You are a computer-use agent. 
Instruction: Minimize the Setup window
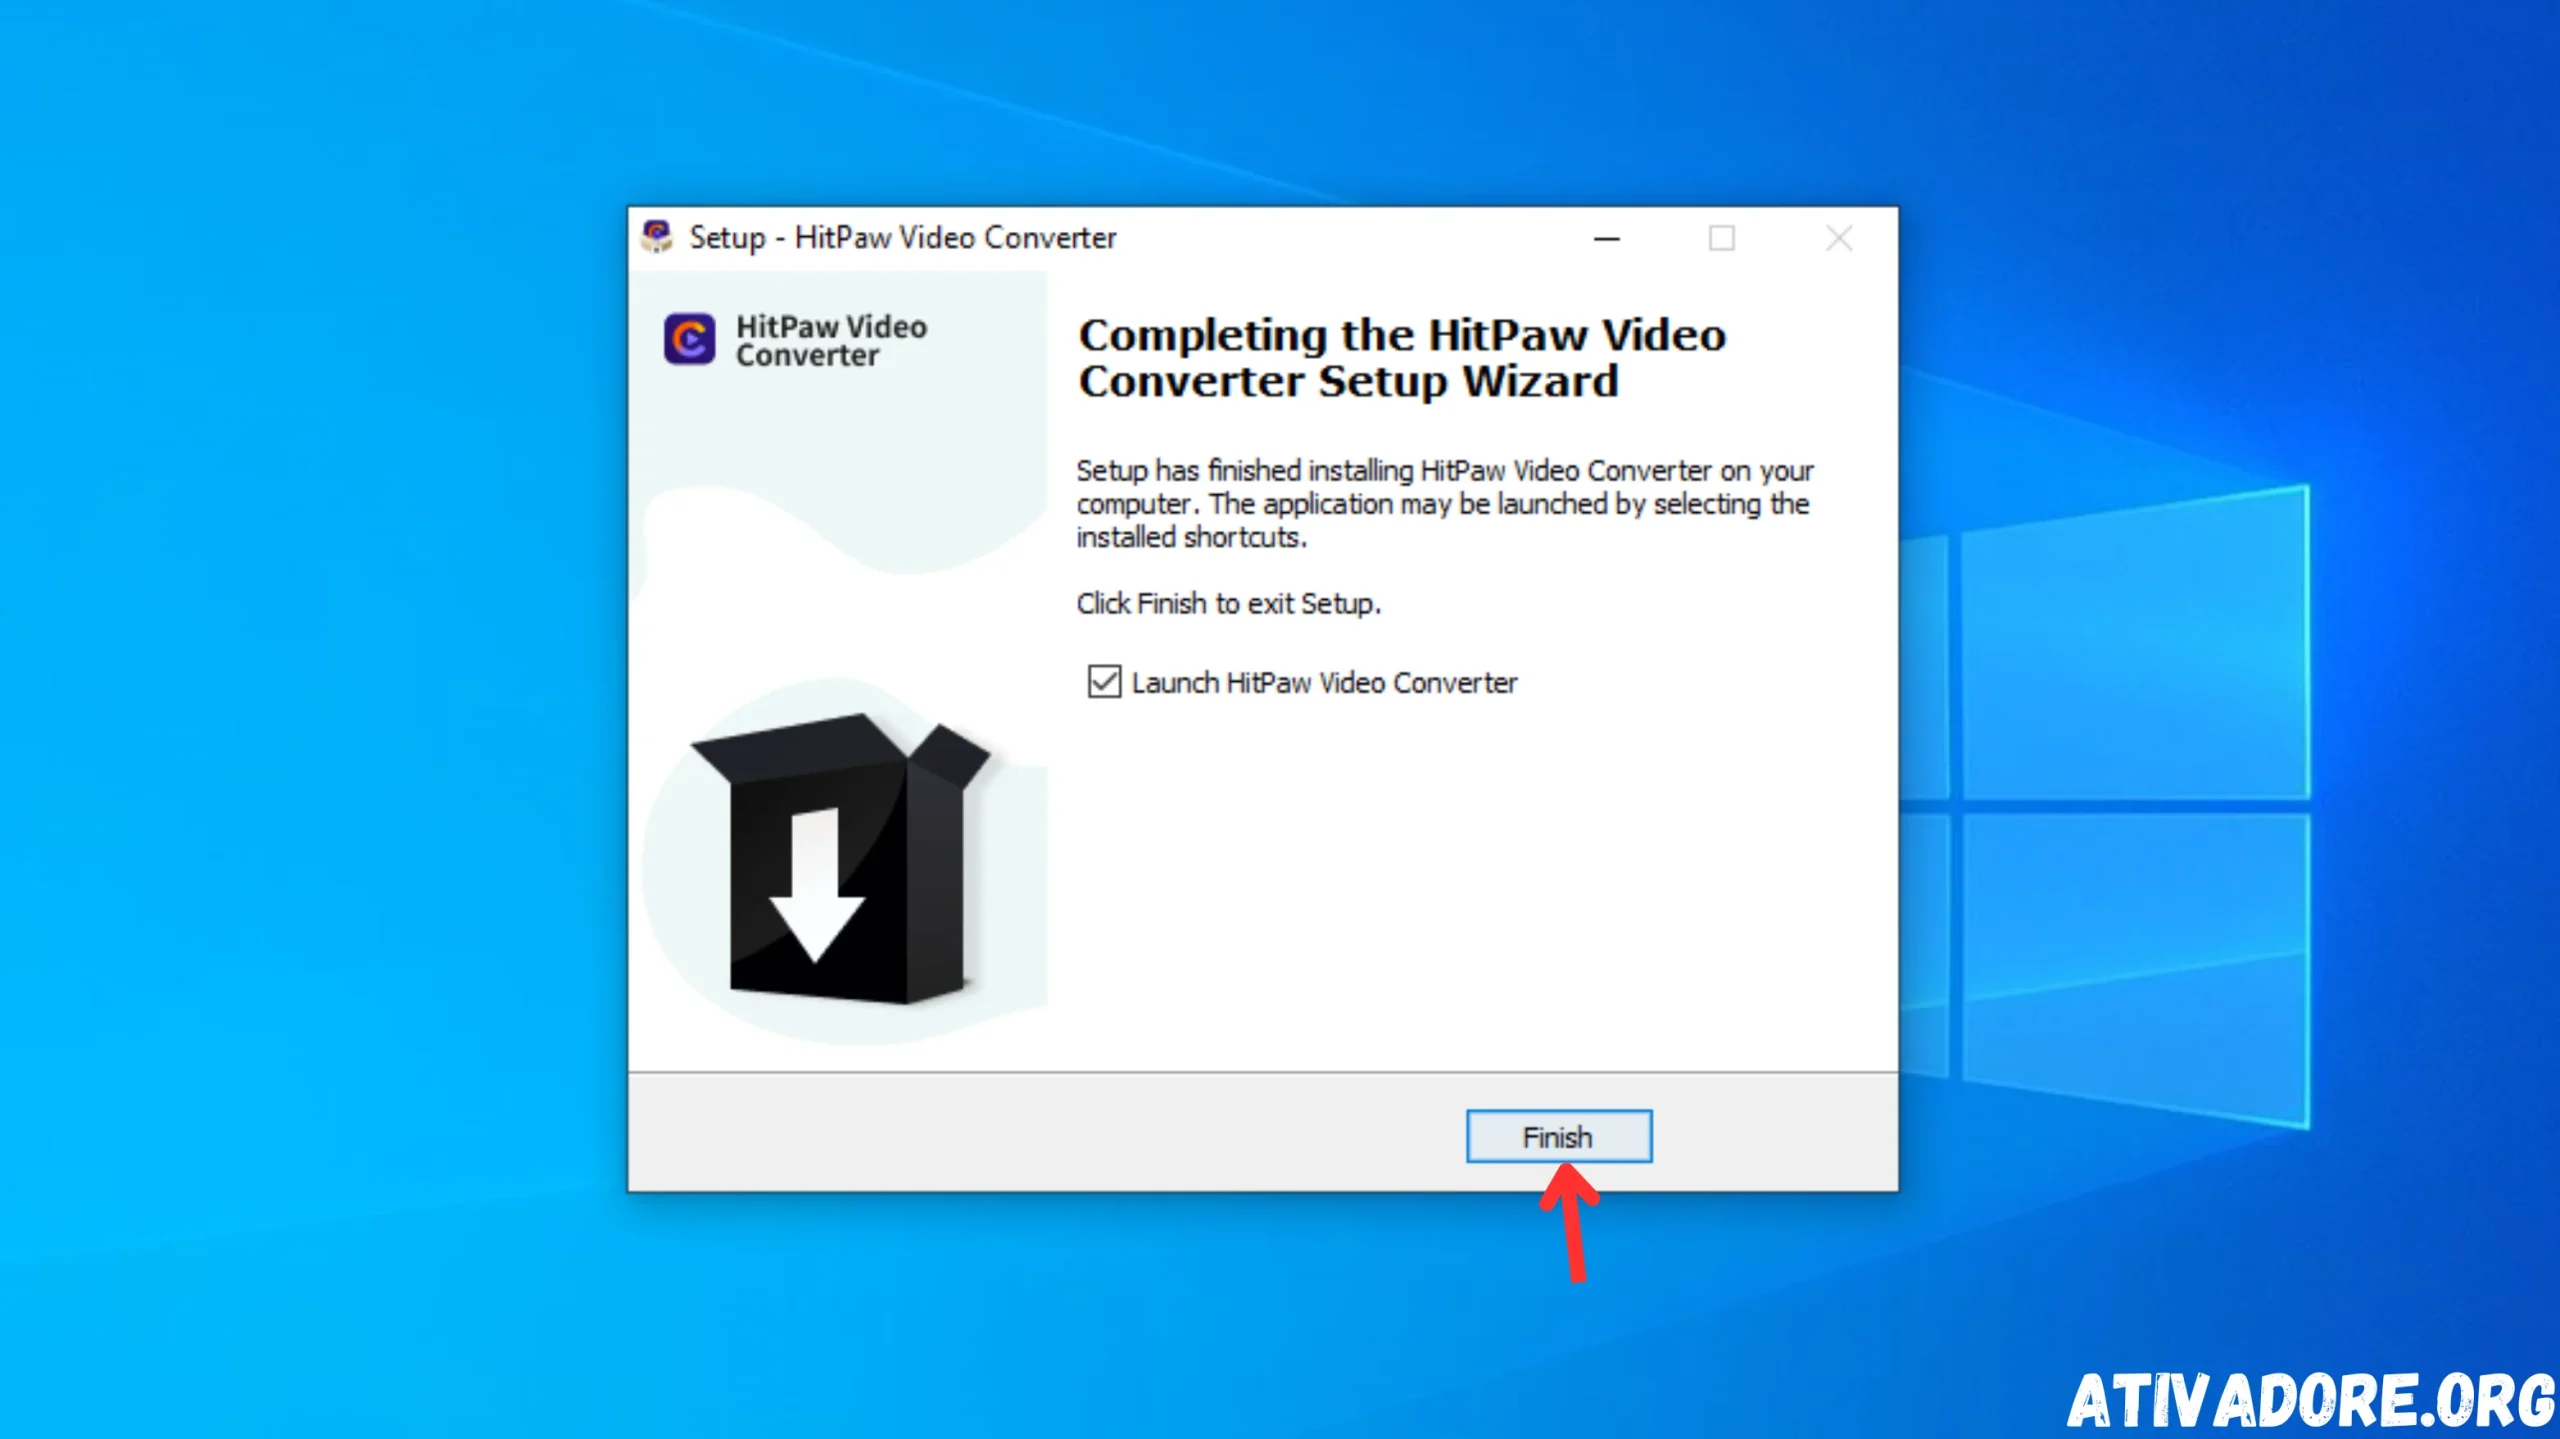[1607, 238]
